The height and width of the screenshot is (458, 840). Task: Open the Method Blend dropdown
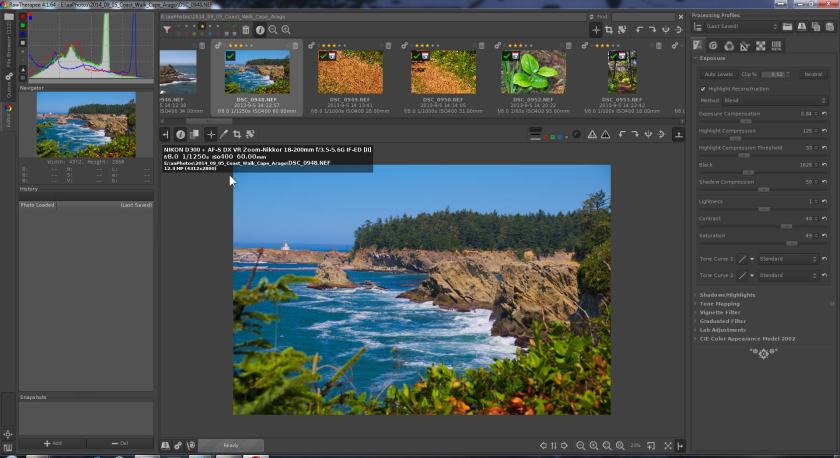771,100
